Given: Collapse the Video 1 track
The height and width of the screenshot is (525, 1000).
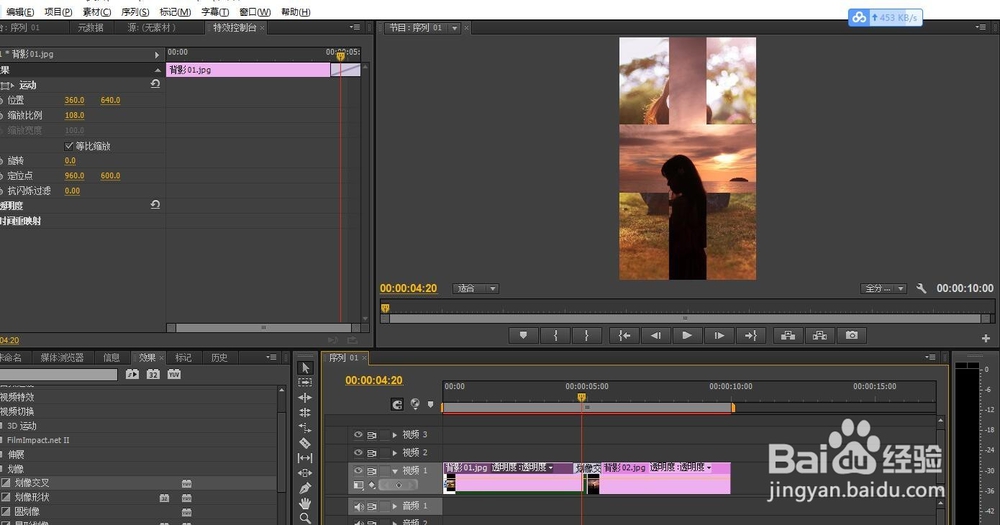Looking at the screenshot, I should [395, 471].
